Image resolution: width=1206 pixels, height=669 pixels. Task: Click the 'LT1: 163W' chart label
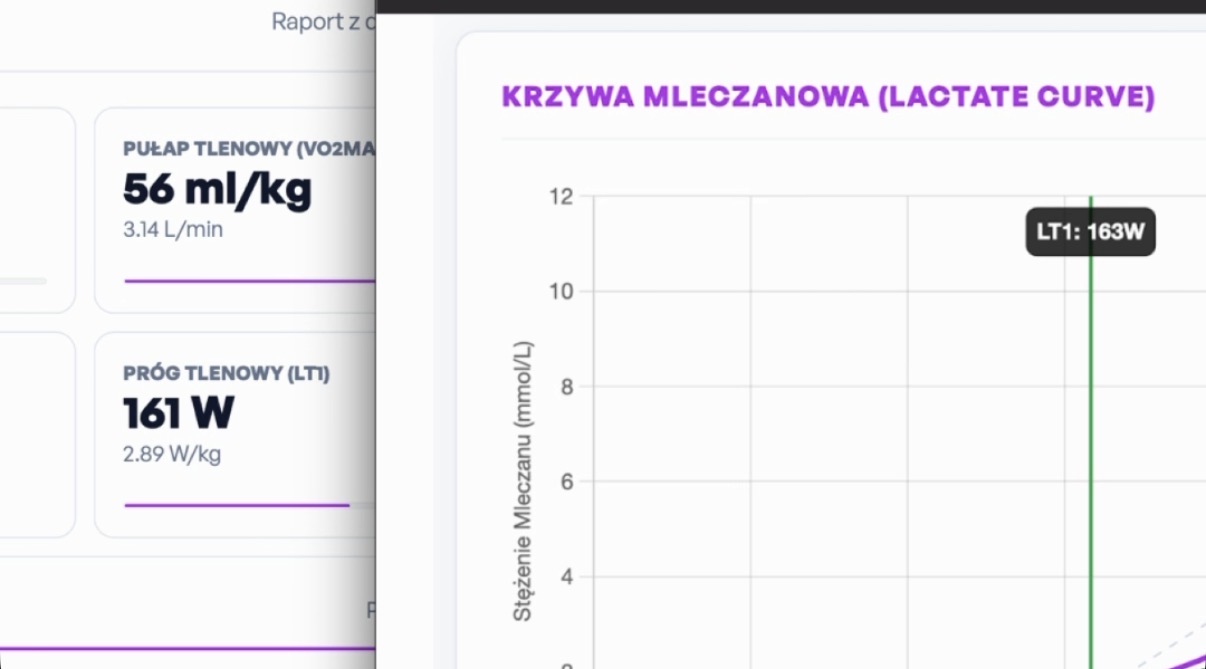1090,232
